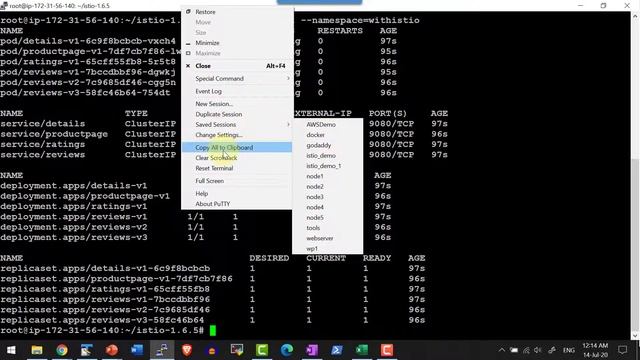Open the volume control in system tray
Viewport: 640px width, 360px height.
point(538,350)
